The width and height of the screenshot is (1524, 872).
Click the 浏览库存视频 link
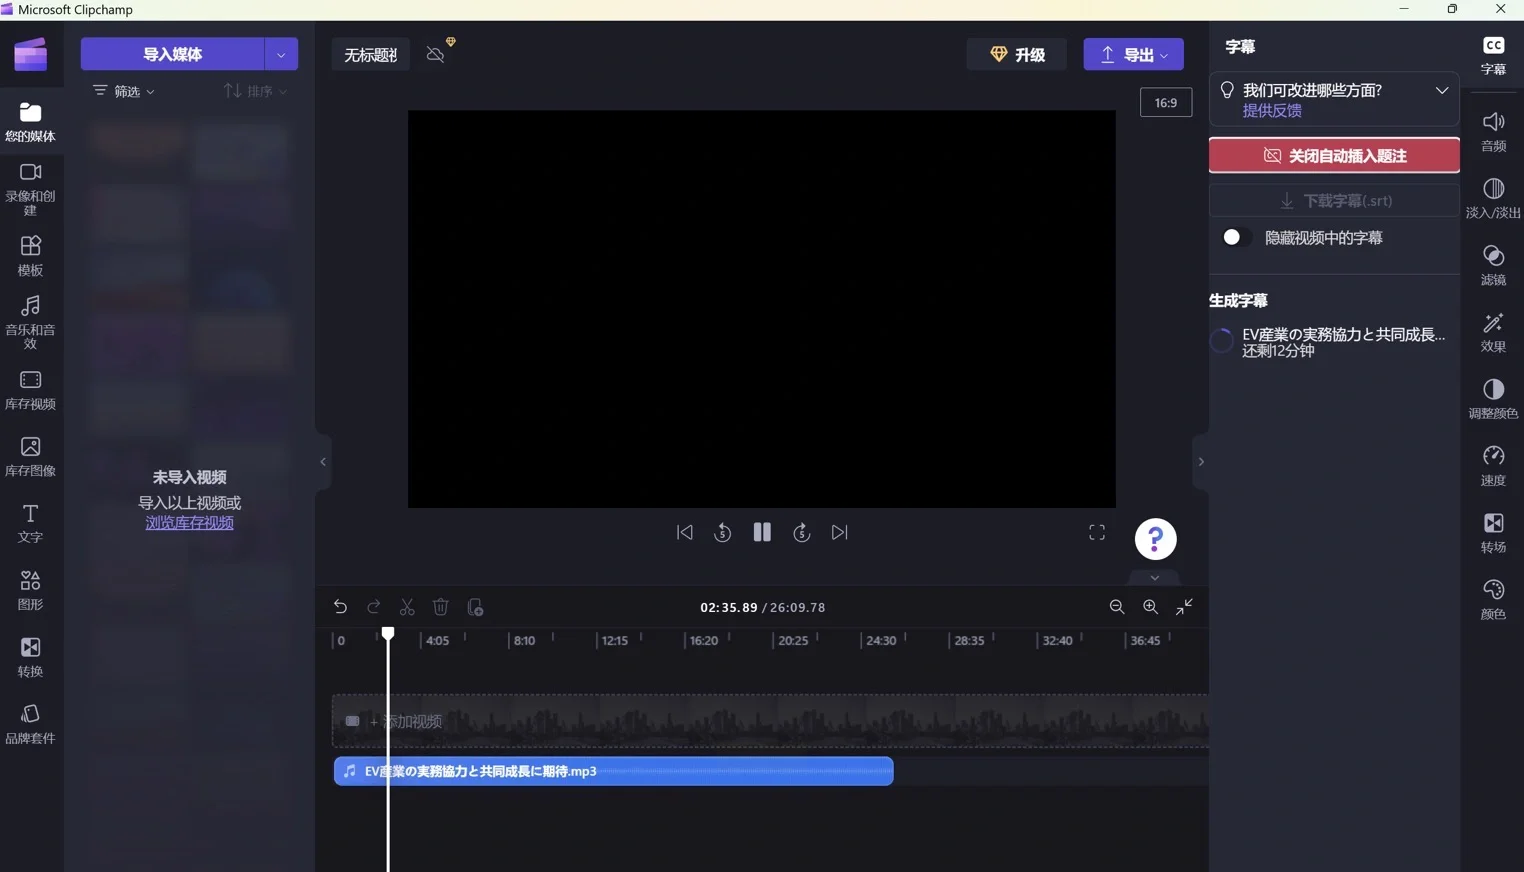pyautogui.click(x=189, y=523)
